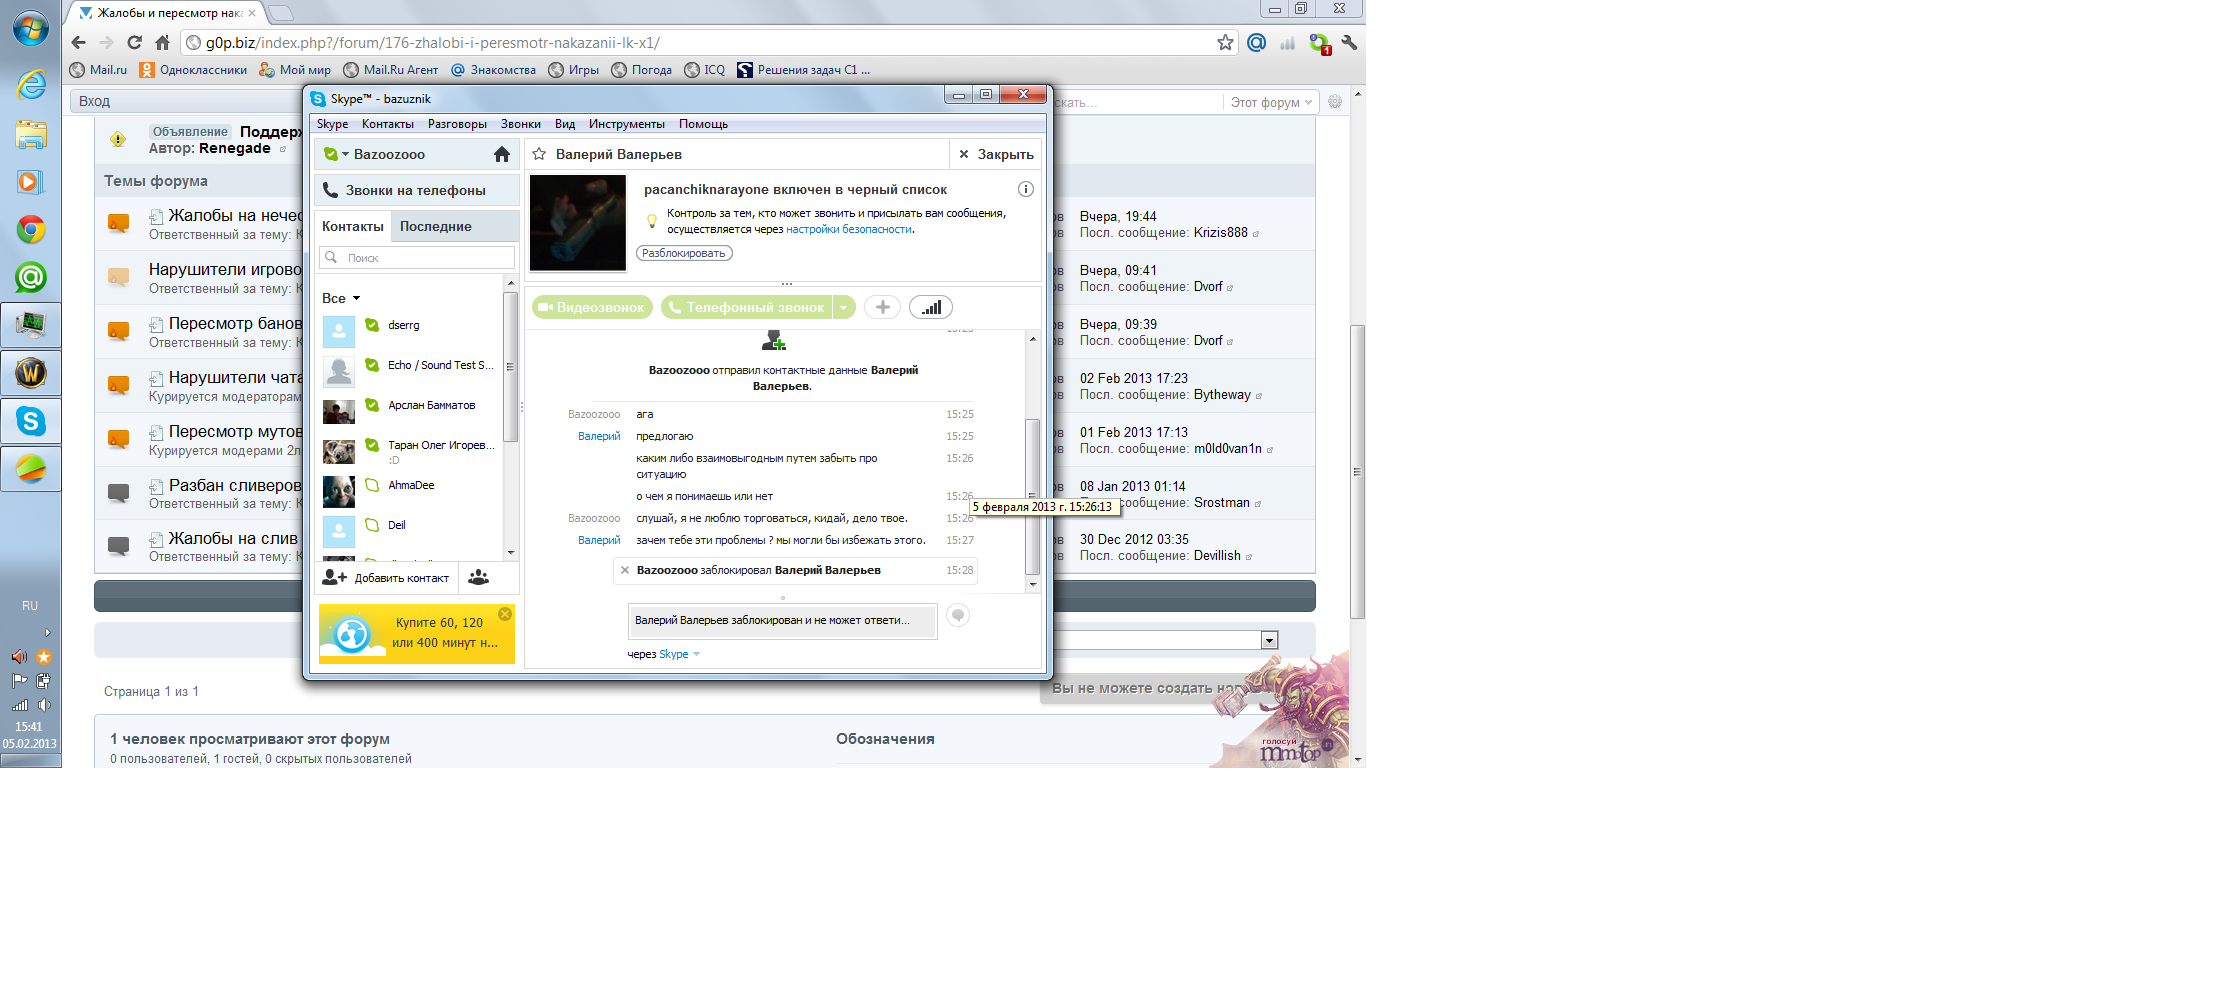Click Видеозвонок button
The height and width of the screenshot is (1008, 2226).
[592, 307]
